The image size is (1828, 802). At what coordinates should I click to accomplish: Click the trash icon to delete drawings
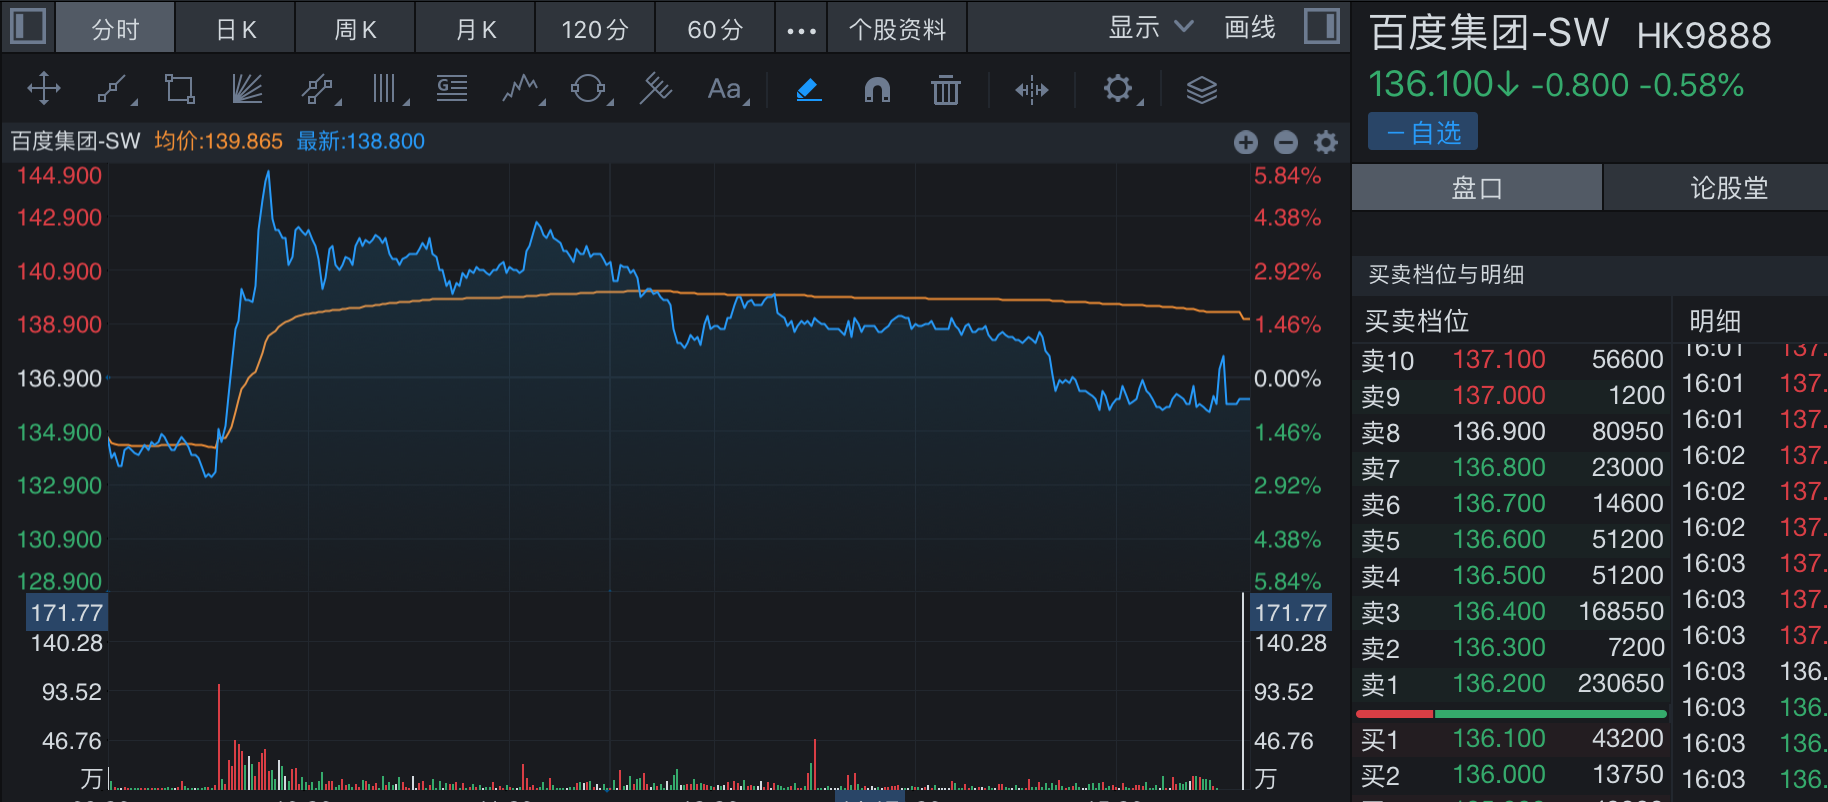[x=945, y=90]
